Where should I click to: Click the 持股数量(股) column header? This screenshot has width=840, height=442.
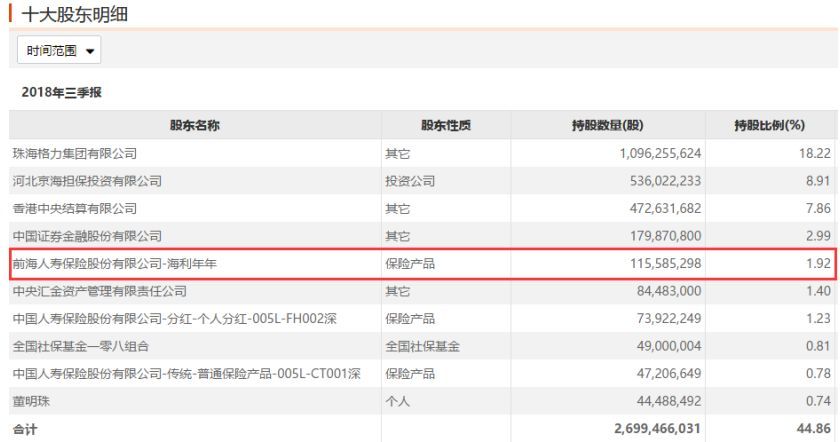click(x=608, y=125)
